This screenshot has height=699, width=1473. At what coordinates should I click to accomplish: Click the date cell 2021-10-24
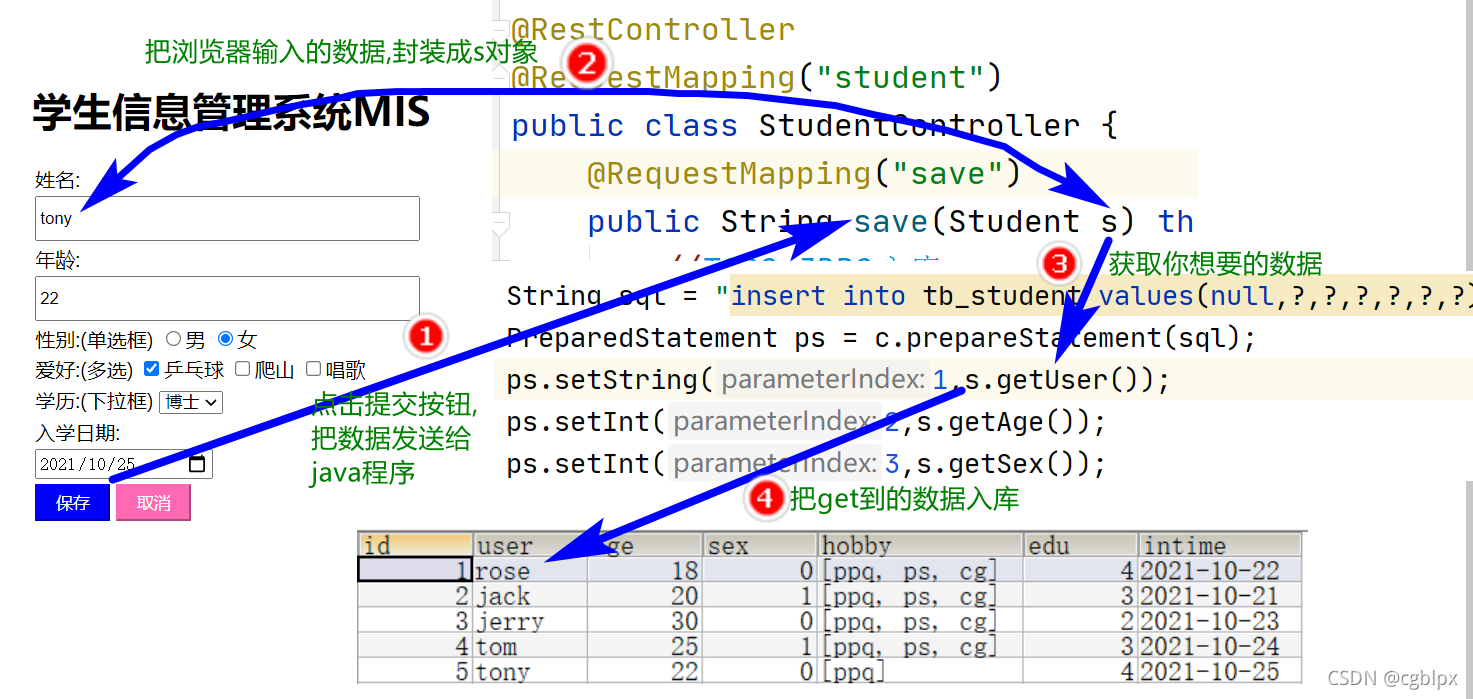tap(1220, 646)
